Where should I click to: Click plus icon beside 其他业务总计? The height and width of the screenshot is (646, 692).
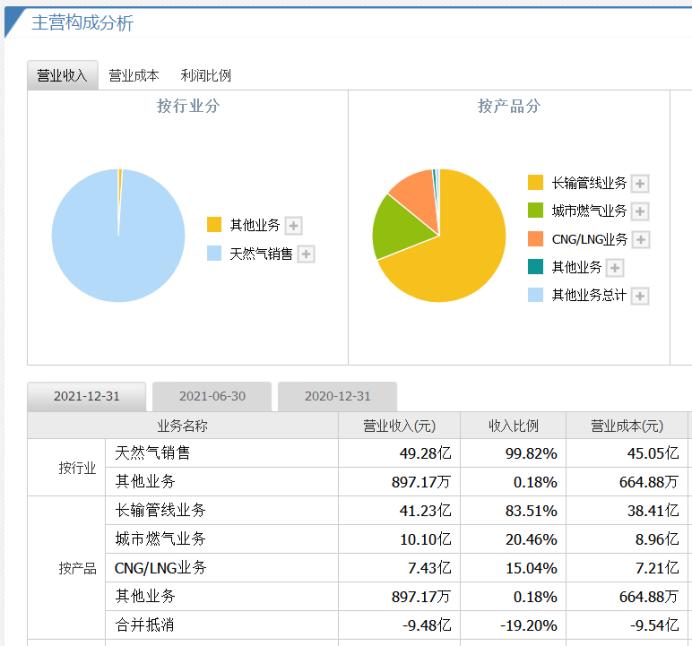tap(640, 296)
